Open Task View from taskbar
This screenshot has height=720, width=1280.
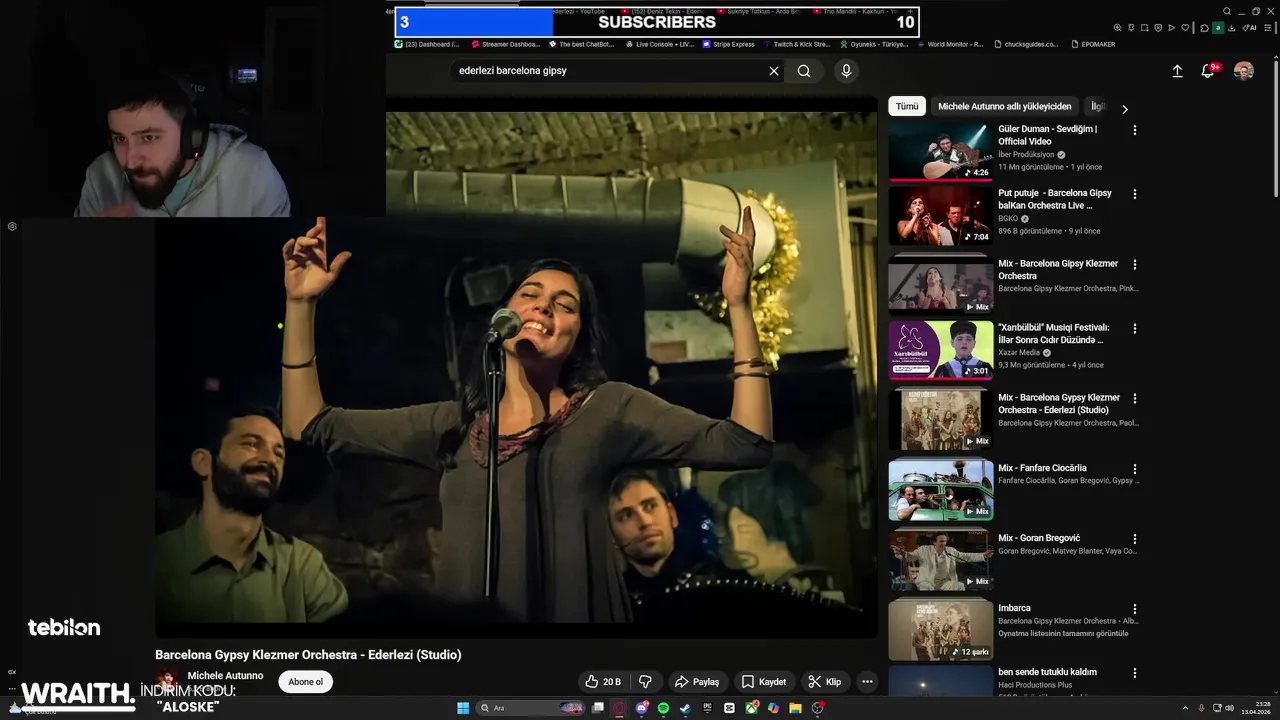click(598, 708)
